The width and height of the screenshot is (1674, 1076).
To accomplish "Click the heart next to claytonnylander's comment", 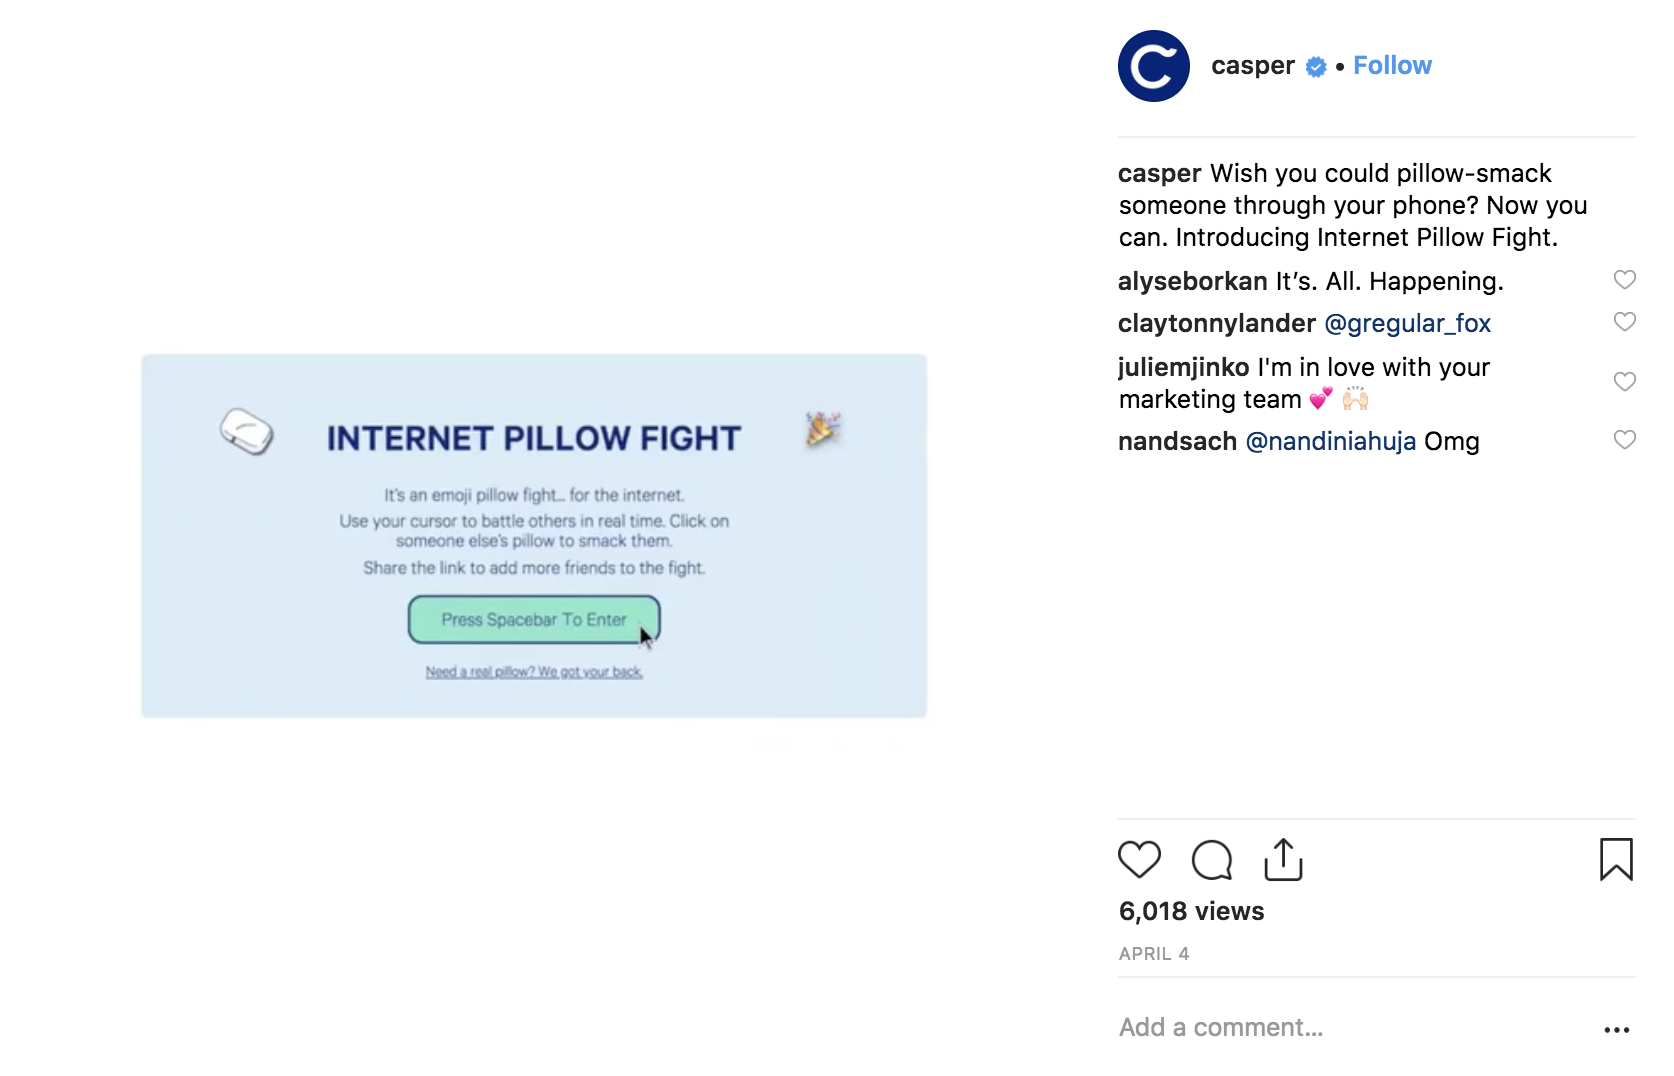I will pyautogui.click(x=1624, y=322).
